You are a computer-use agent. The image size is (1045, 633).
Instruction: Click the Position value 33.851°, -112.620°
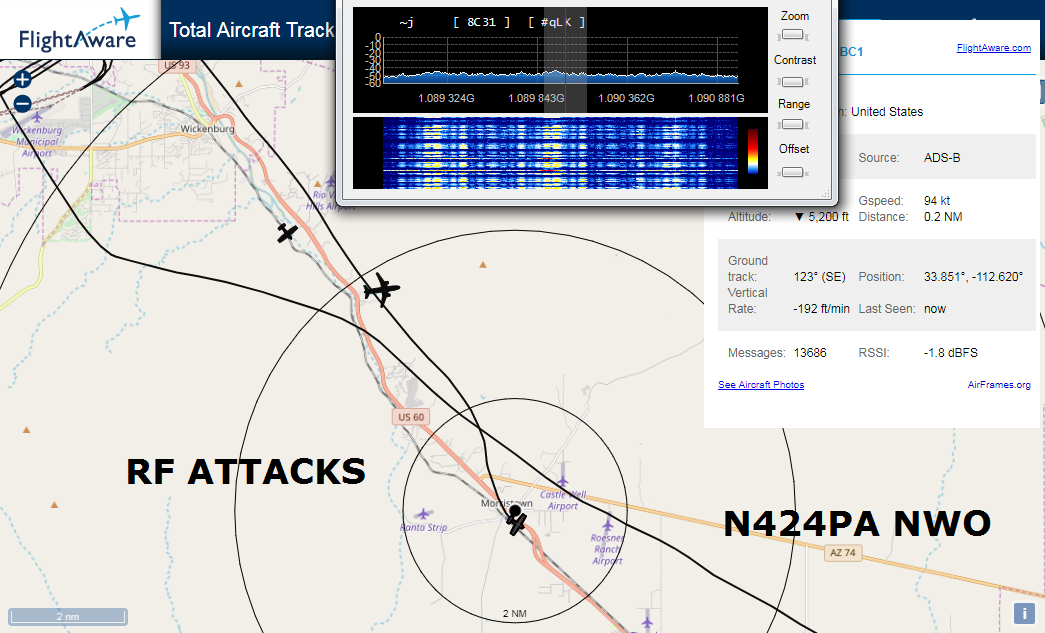coord(973,277)
